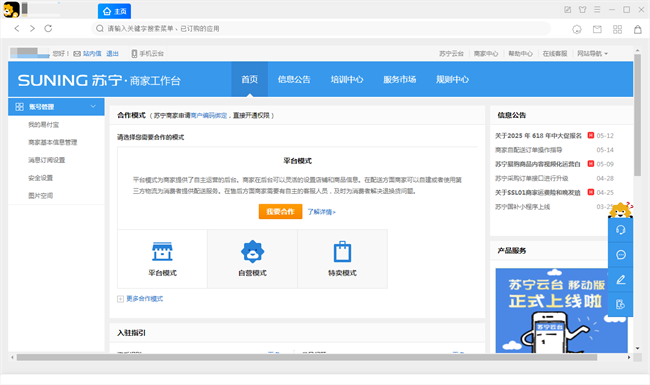Open 图片空间 in sidebar
This screenshot has width=650, height=385.
pyautogui.click(x=41, y=196)
